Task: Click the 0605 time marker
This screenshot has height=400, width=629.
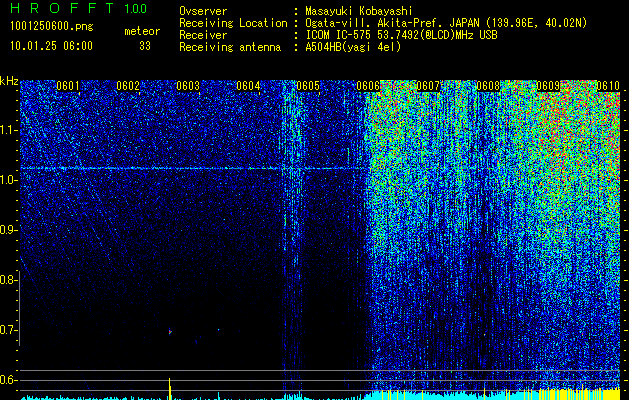Action: tap(308, 86)
